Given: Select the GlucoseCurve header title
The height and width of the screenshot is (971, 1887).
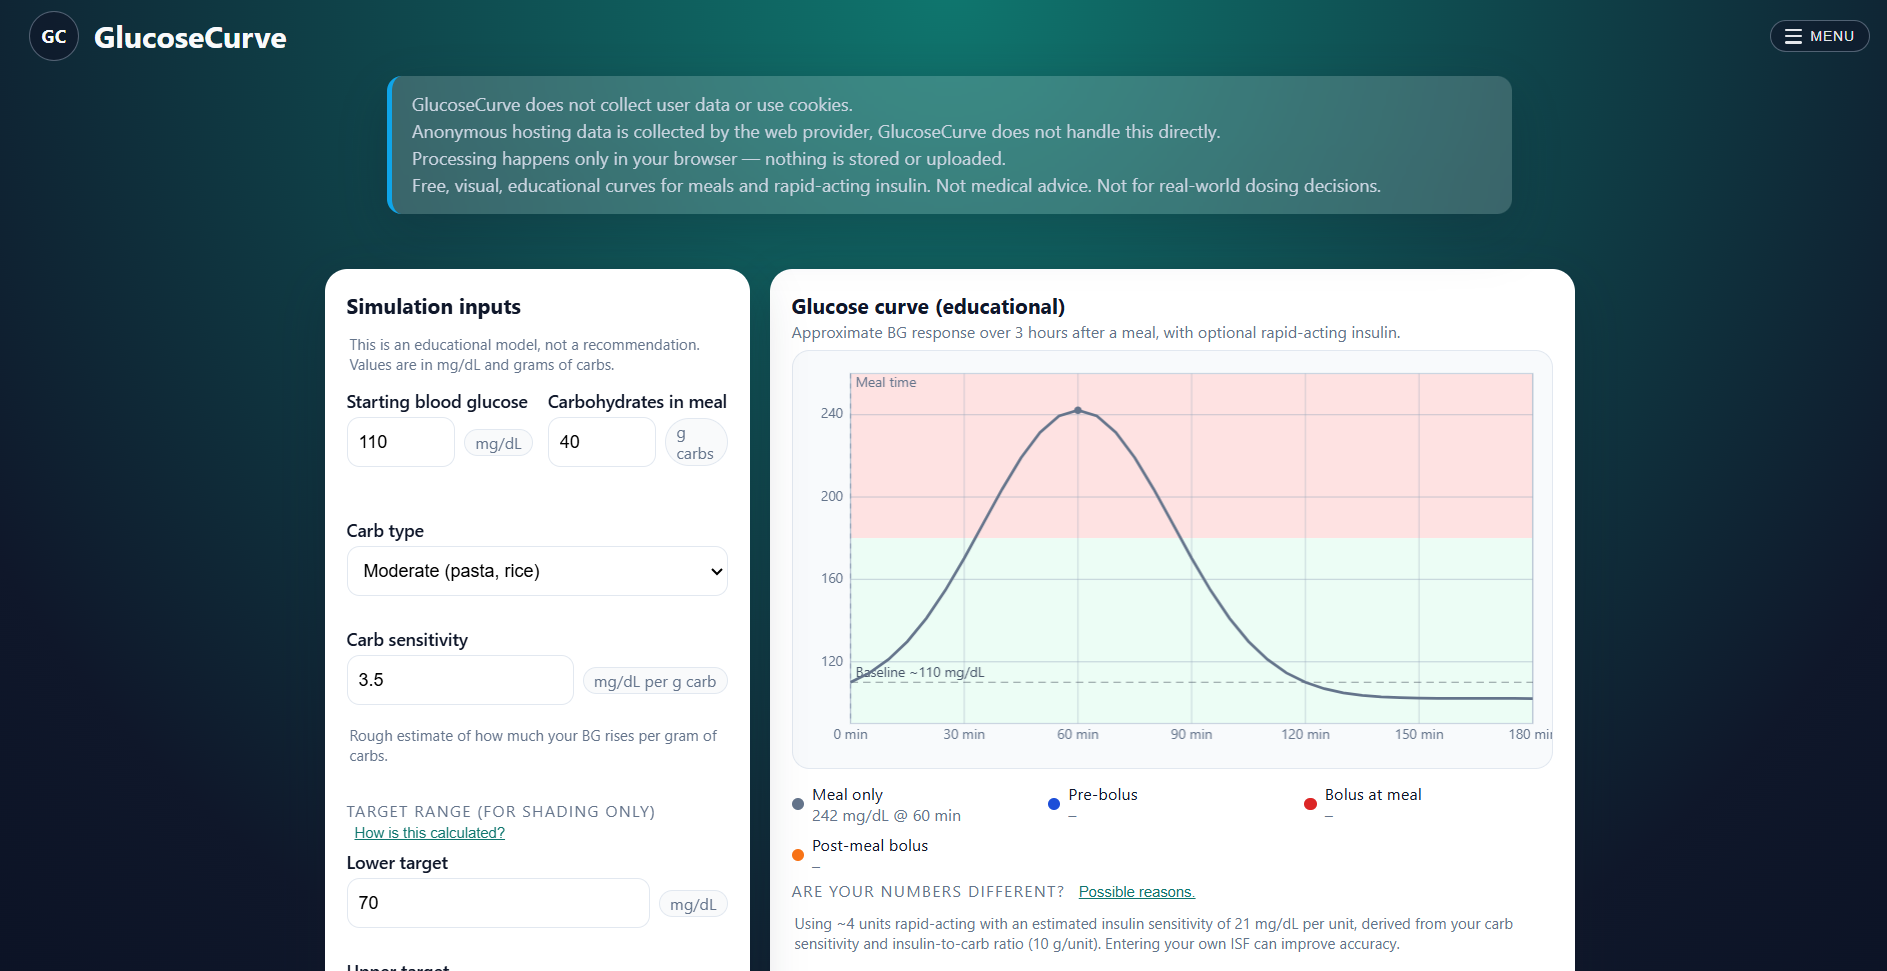Looking at the screenshot, I should pos(189,38).
